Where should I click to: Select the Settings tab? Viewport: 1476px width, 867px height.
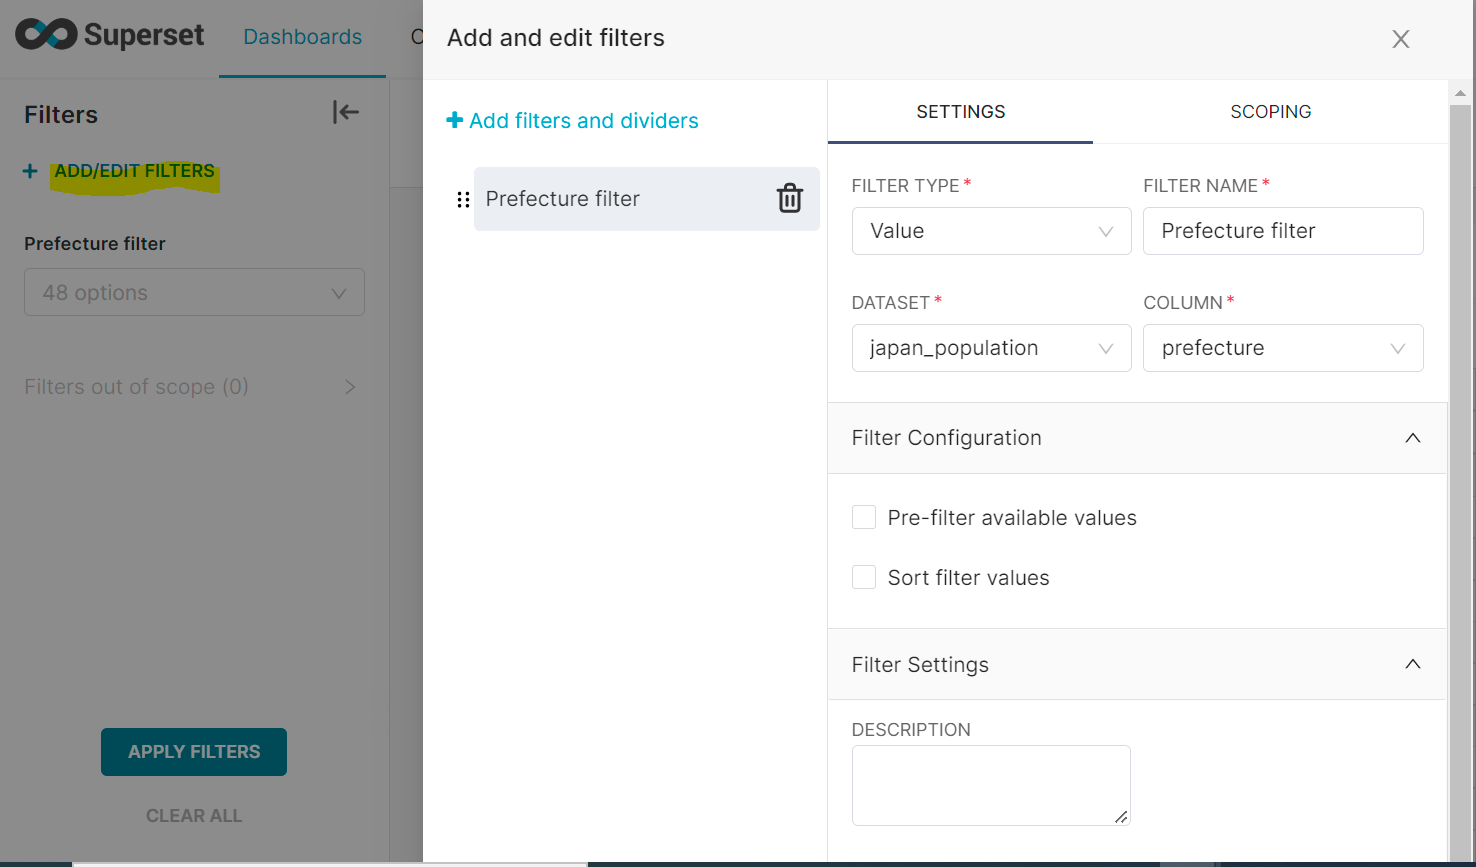coord(960,112)
